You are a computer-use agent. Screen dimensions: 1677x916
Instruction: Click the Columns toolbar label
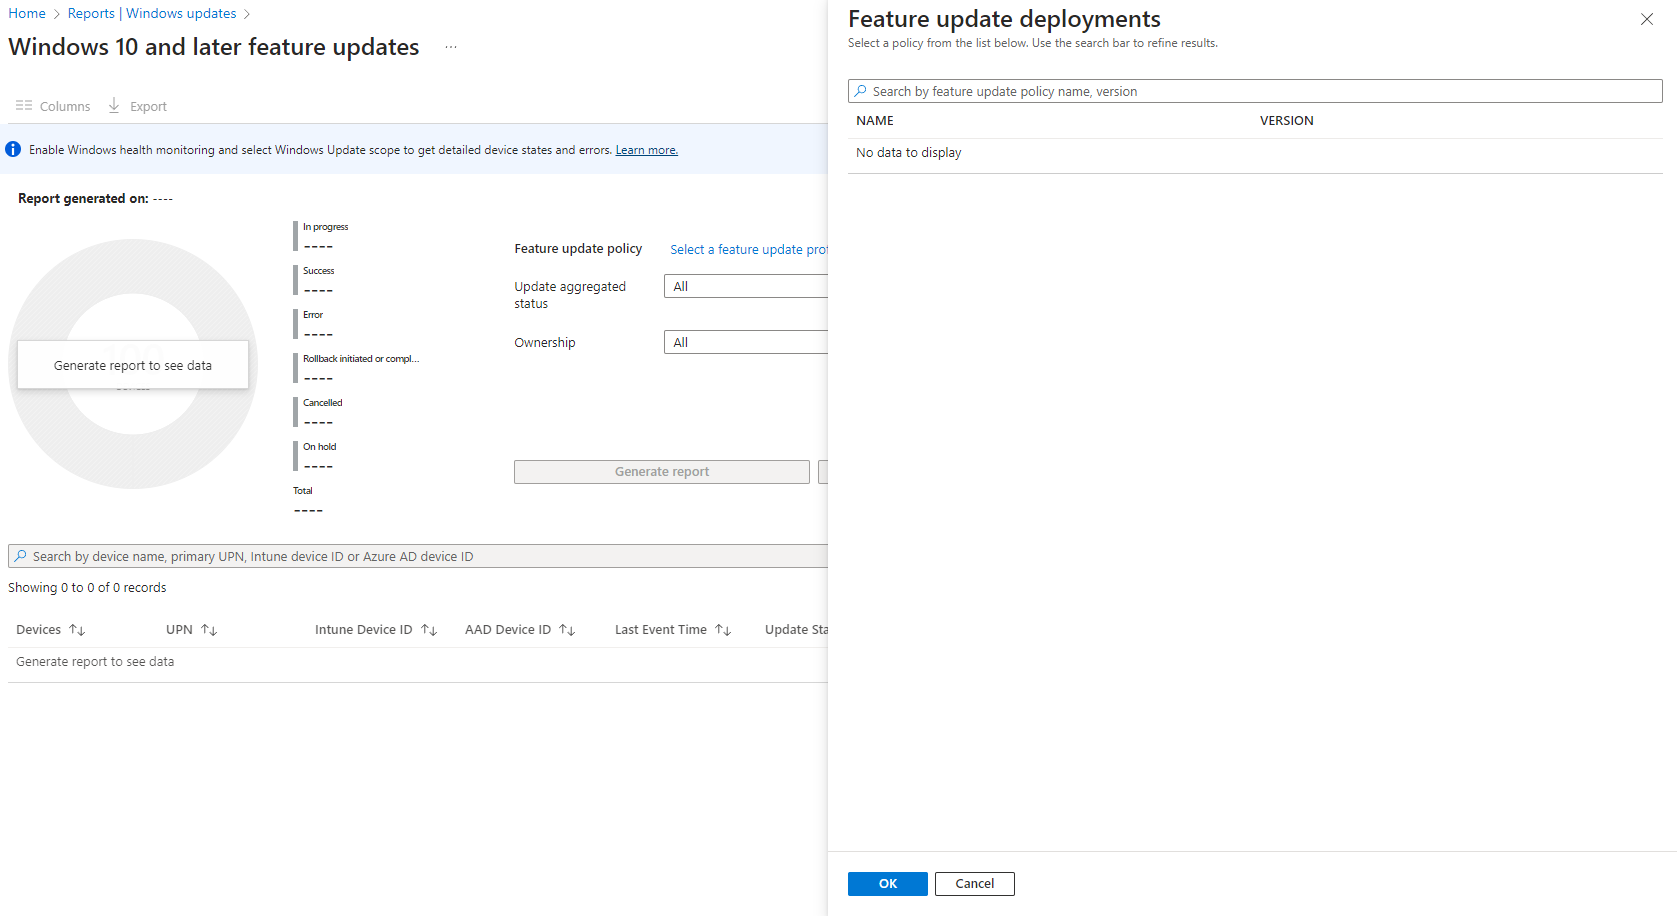(65, 106)
